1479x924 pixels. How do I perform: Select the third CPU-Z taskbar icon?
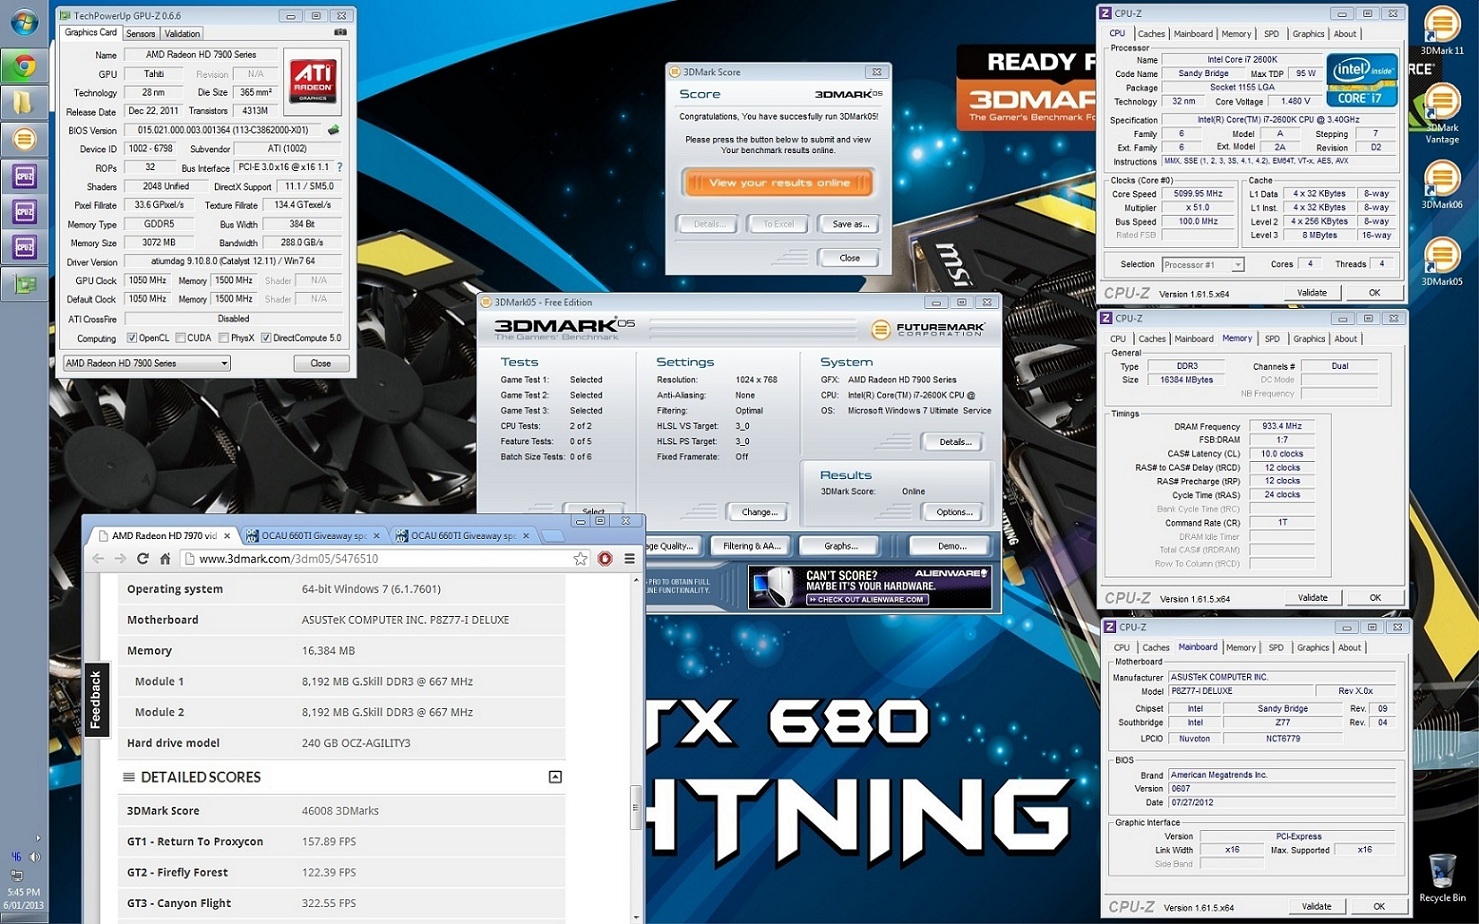click(24, 247)
